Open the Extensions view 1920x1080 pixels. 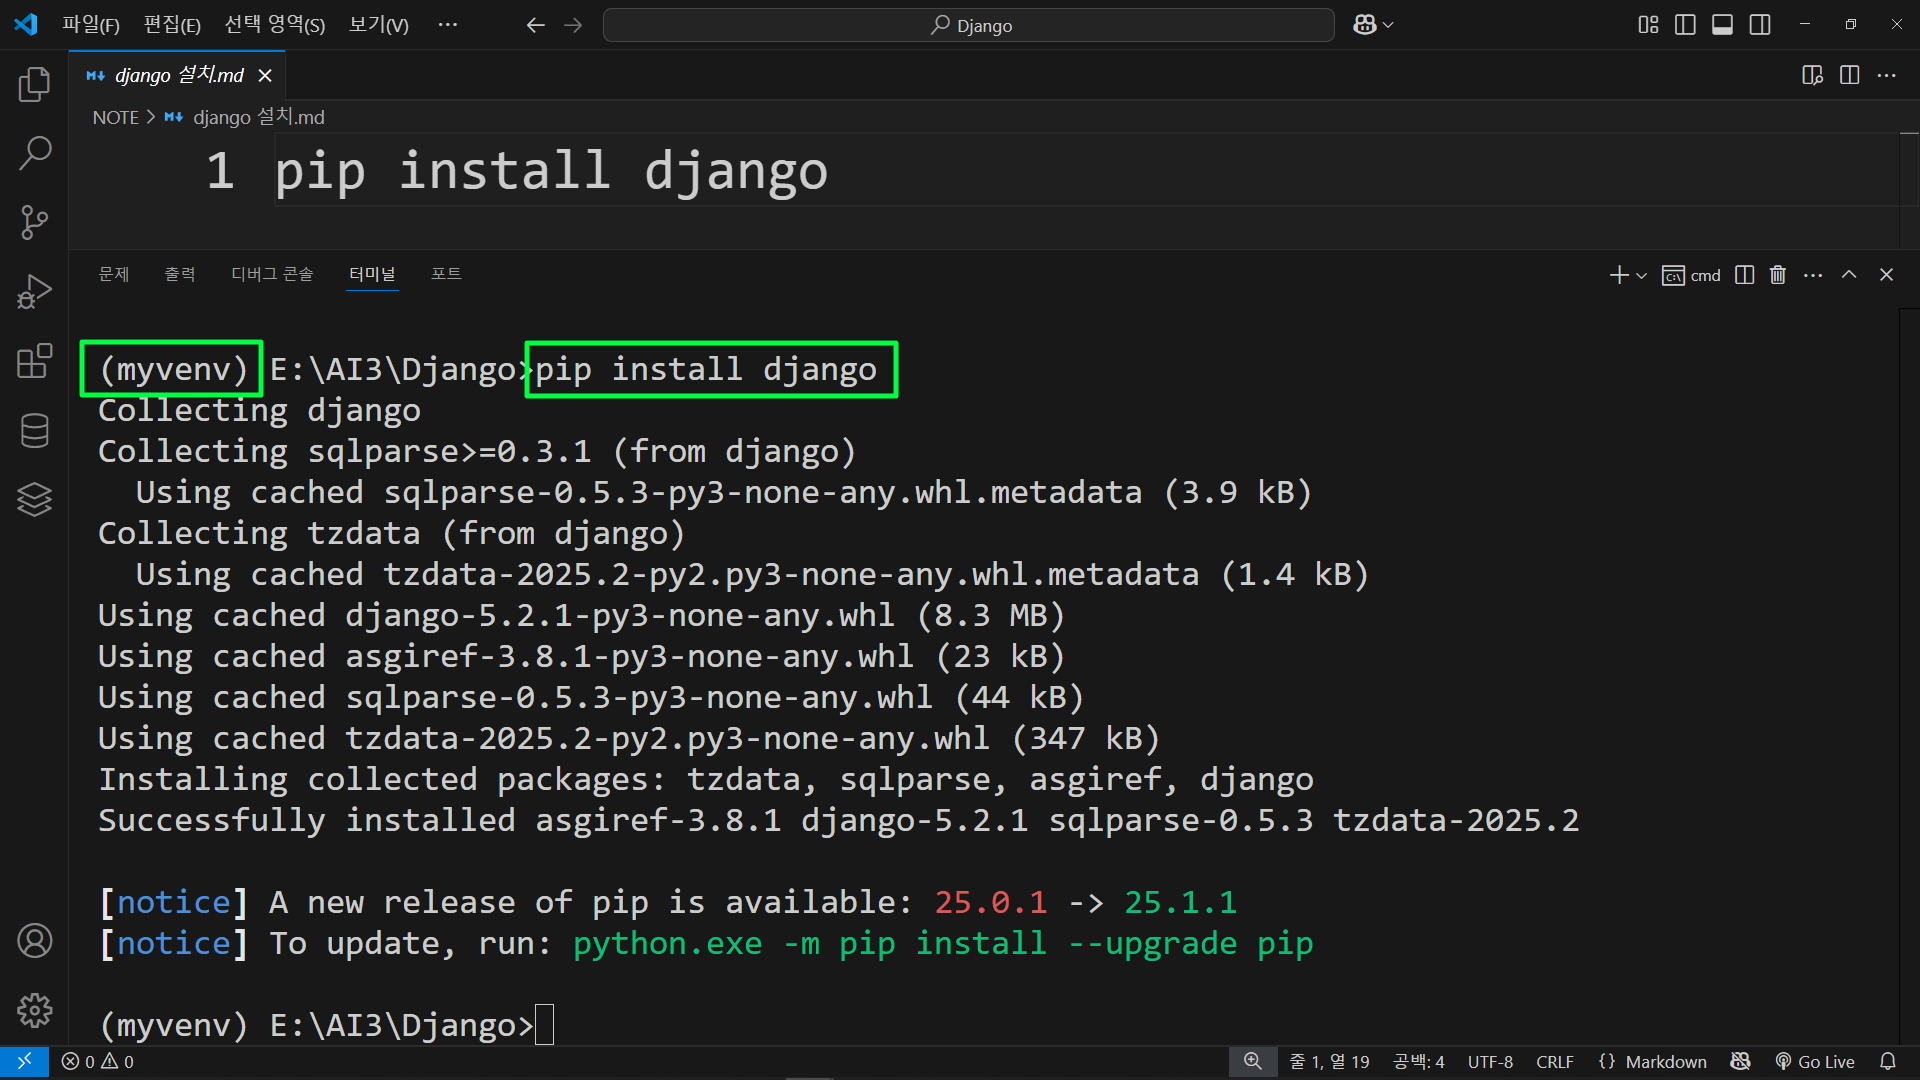34,360
